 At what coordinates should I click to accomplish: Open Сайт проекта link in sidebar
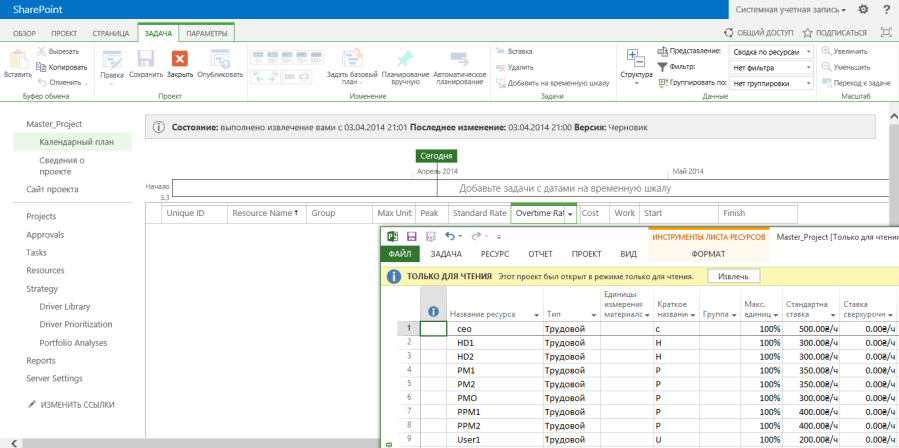[52, 189]
